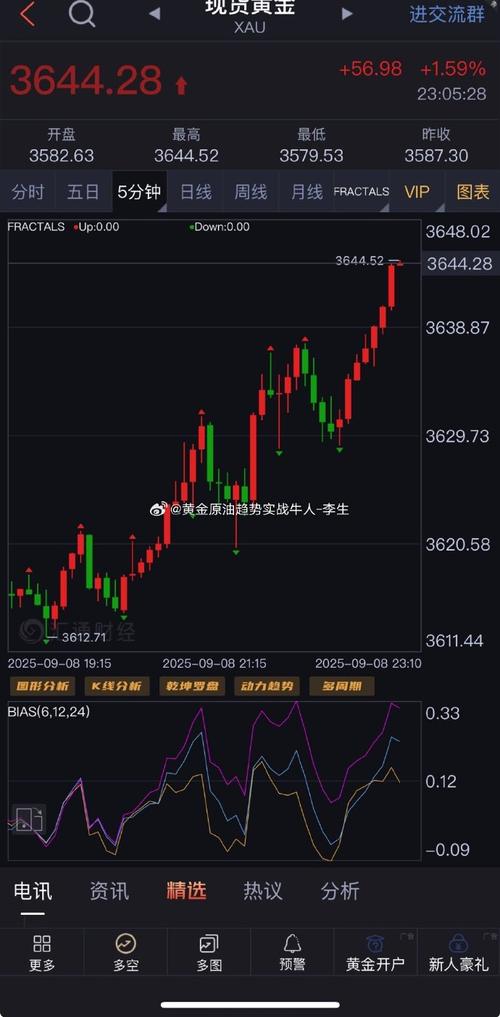Open the VIP indicator dropdown
500x1017 pixels.
(417, 192)
